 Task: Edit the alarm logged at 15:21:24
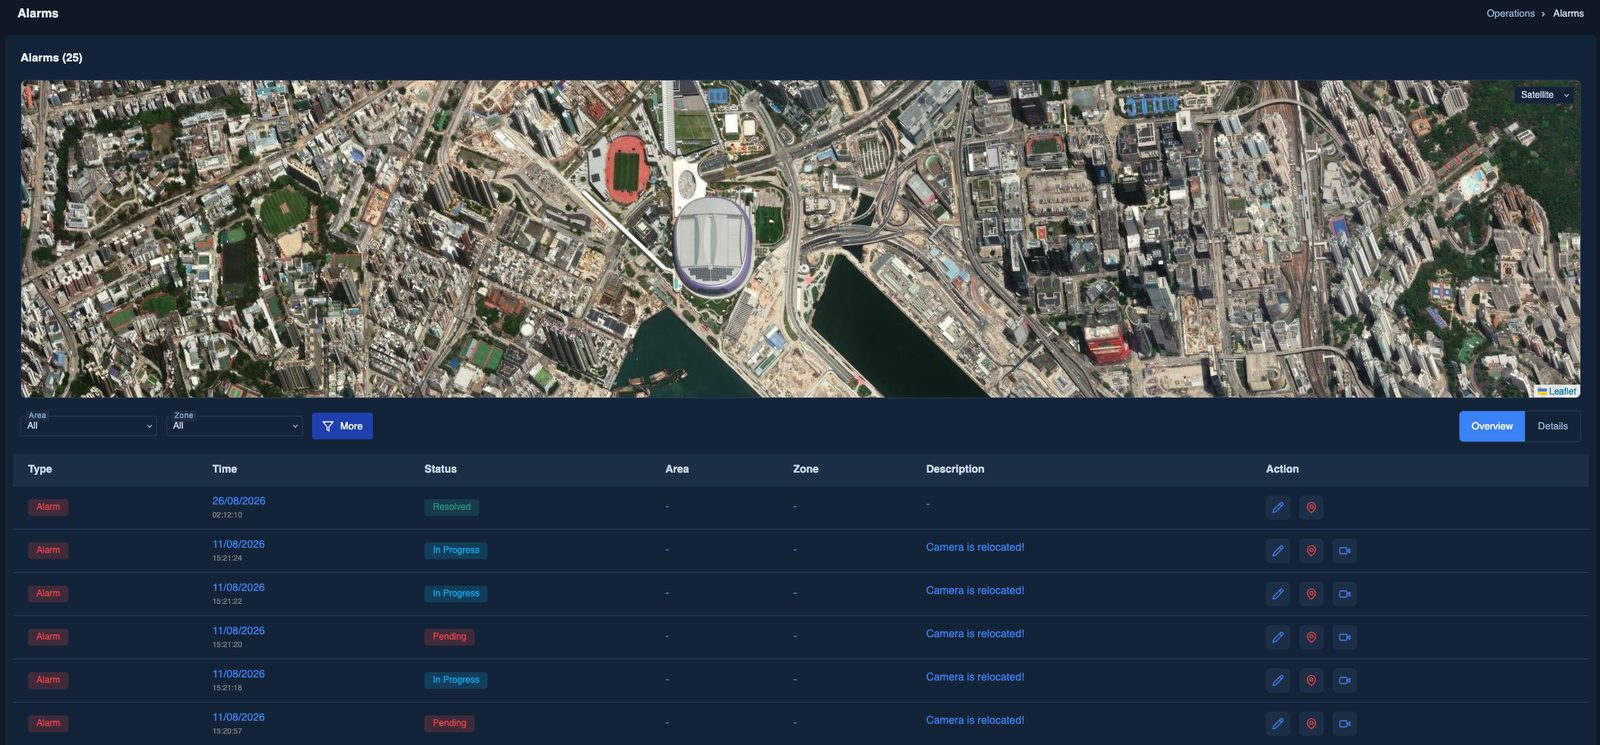(x=1278, y=550)
